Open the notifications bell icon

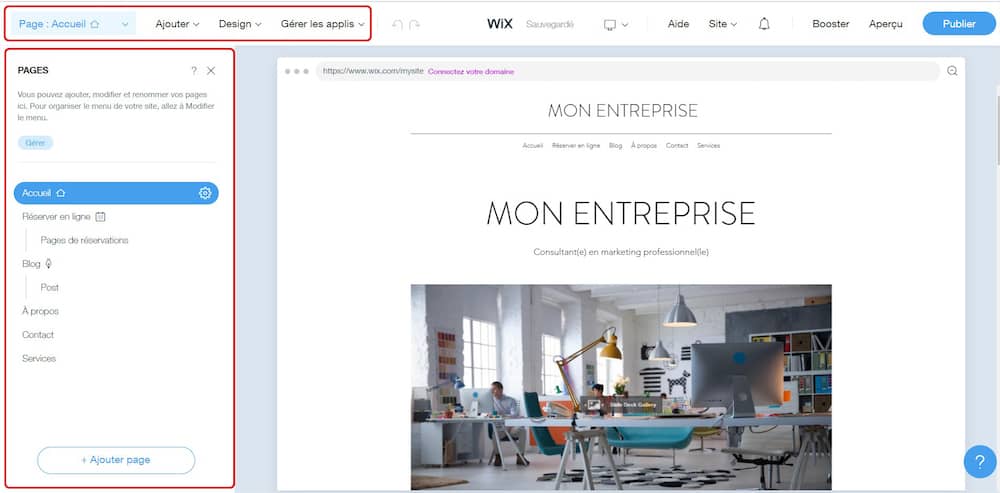tap(764, 24)
